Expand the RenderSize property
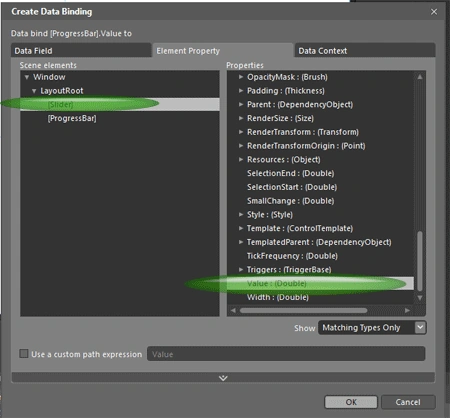The image size is (450, 418). click(x=241, y=118)
